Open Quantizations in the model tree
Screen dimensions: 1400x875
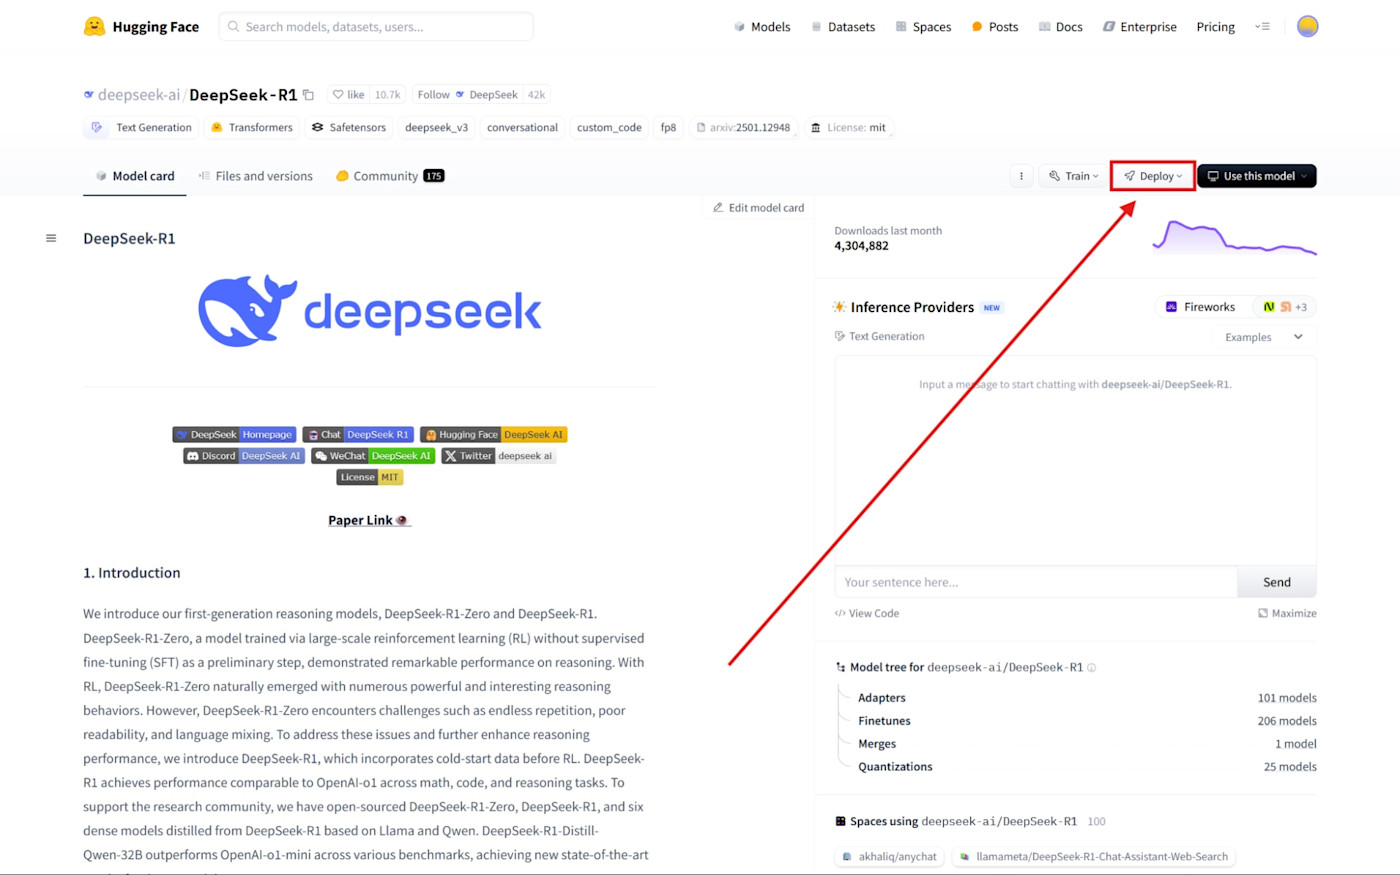click(x=895, y=767)
